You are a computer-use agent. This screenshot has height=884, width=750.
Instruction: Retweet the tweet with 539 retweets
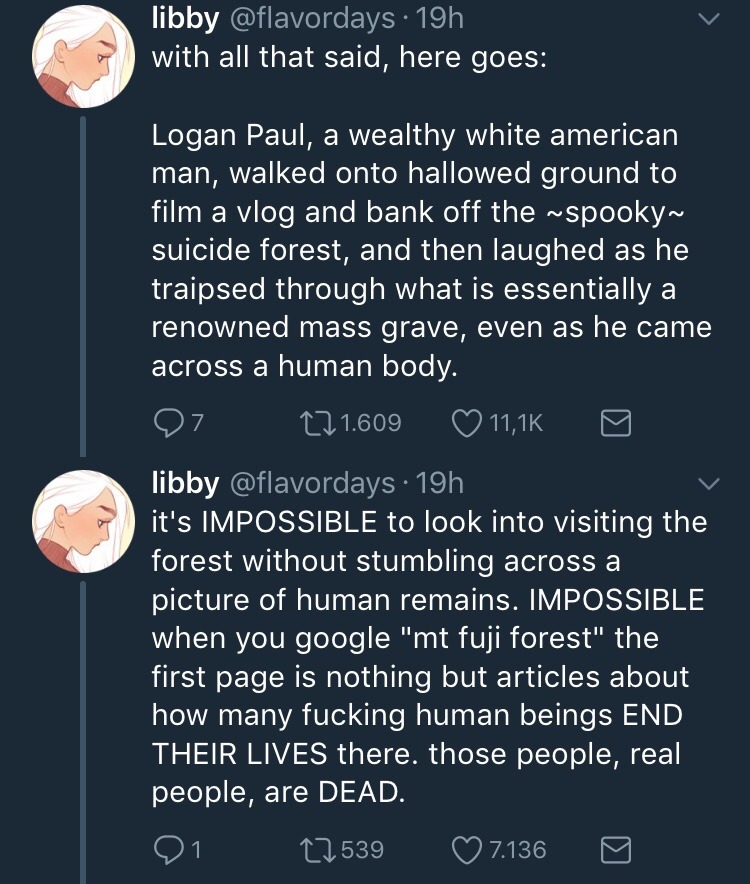pos(307,850)
